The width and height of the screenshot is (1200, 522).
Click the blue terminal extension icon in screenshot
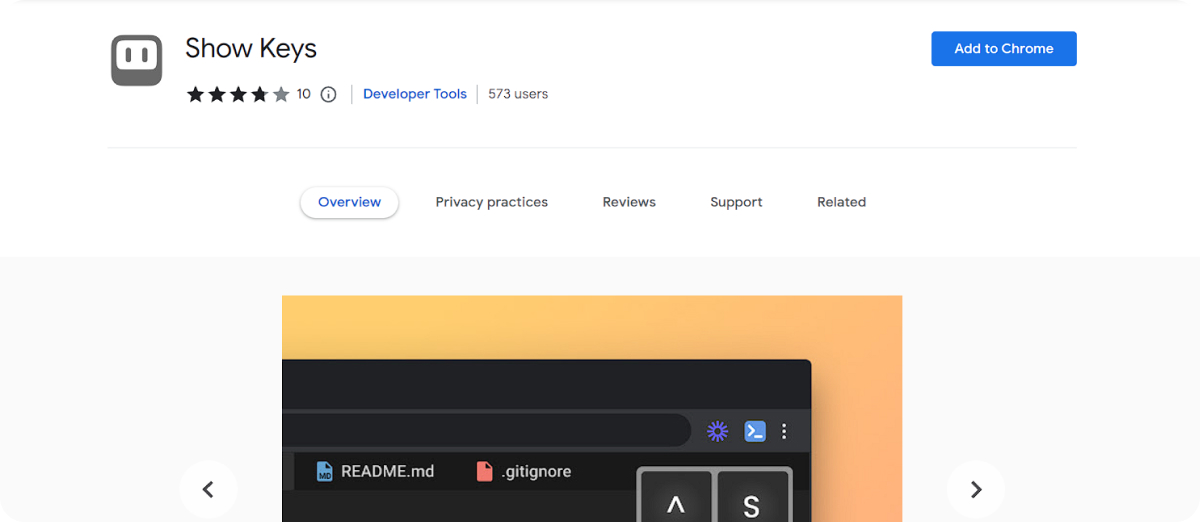(x=755, y=431)
